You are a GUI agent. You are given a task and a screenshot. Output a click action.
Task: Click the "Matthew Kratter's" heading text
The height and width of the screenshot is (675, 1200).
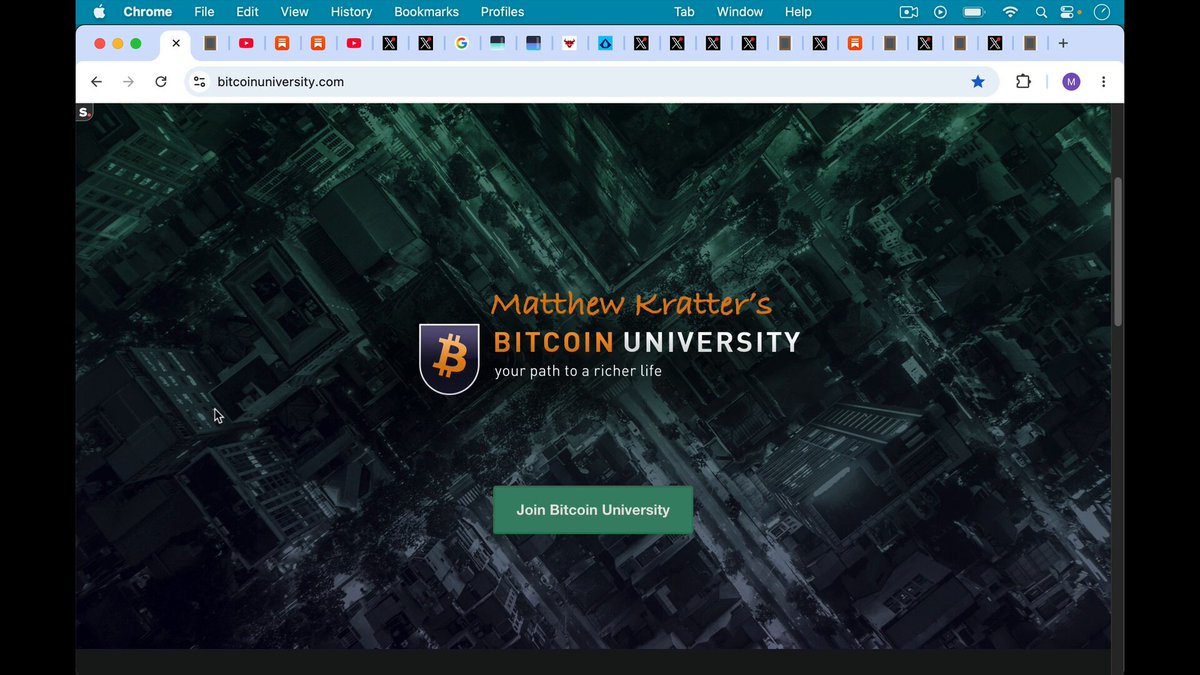(x=631, y=304)
